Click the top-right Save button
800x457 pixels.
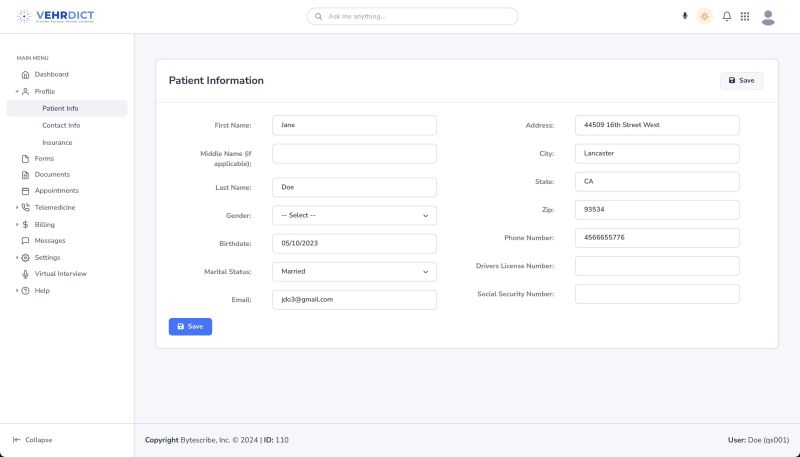click(741, 80)
